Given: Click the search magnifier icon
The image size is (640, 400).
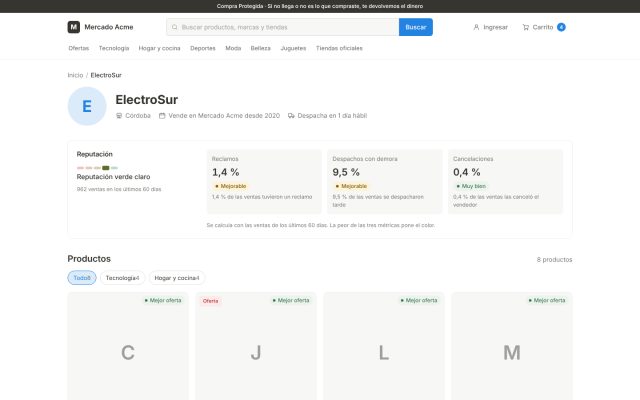Looking at the screenshot, I should coord(175,27).
